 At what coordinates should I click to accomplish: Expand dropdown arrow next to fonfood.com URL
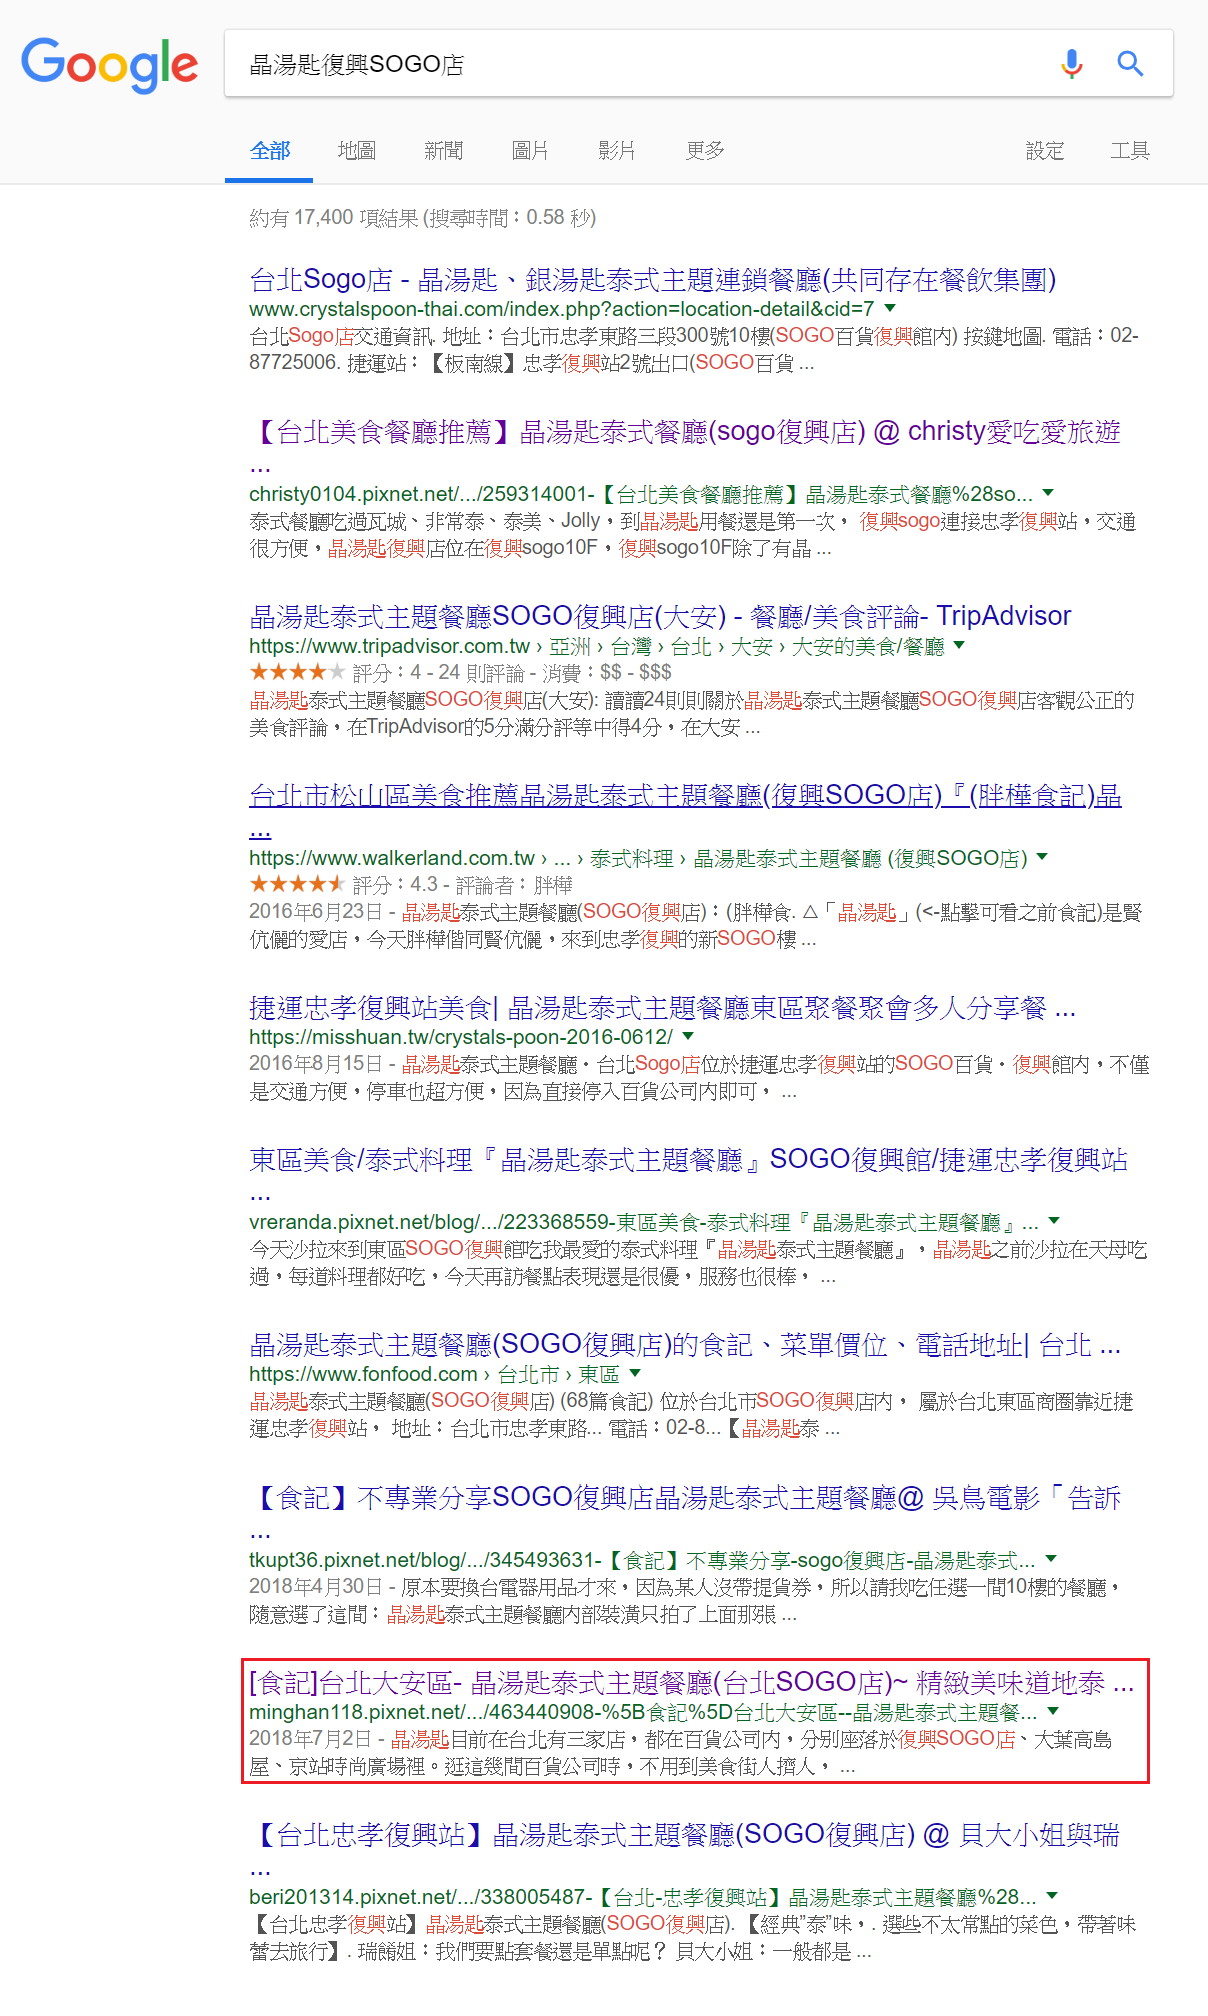pos(635,1374)
